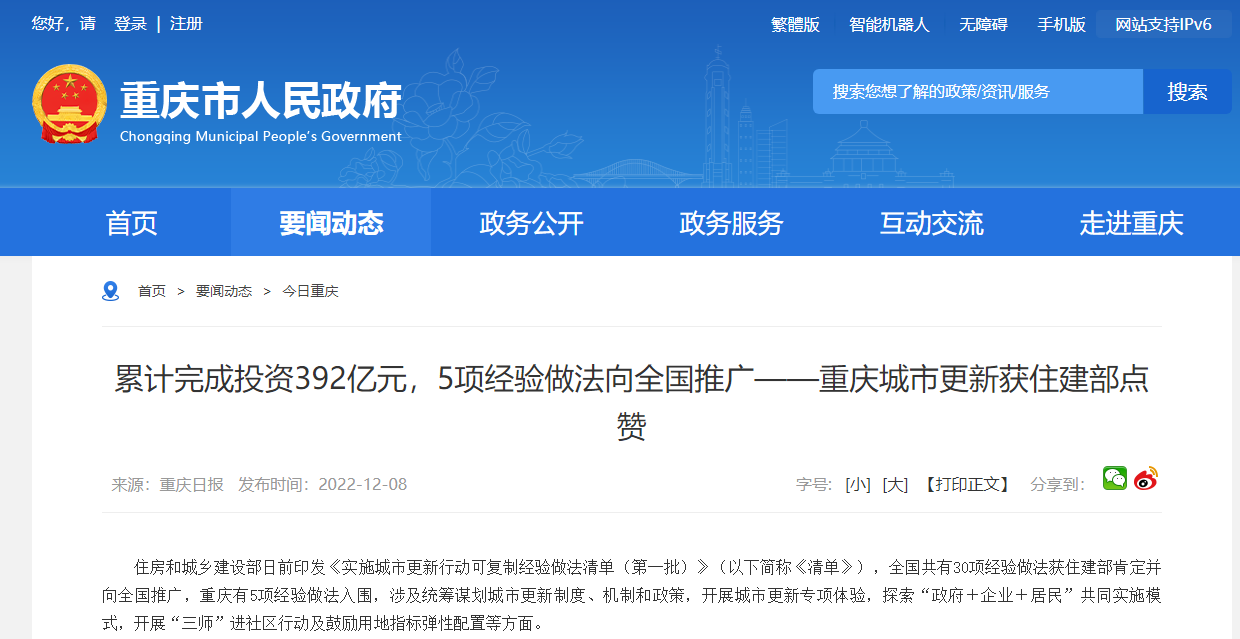1240x639 pixels.
Task: Switch to 手机版 mobile version
Action: pyautogui.click(x=1061, y=25)
